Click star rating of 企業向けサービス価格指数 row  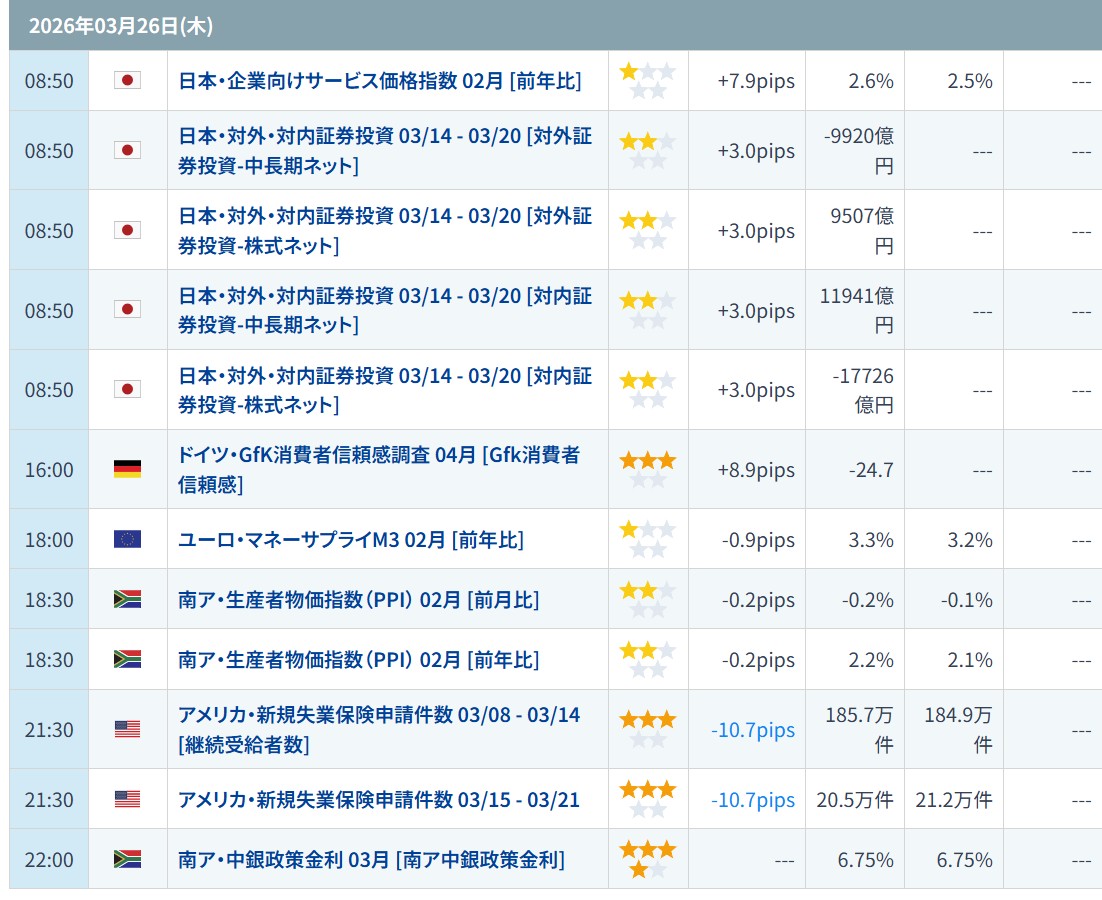[647, 80]
